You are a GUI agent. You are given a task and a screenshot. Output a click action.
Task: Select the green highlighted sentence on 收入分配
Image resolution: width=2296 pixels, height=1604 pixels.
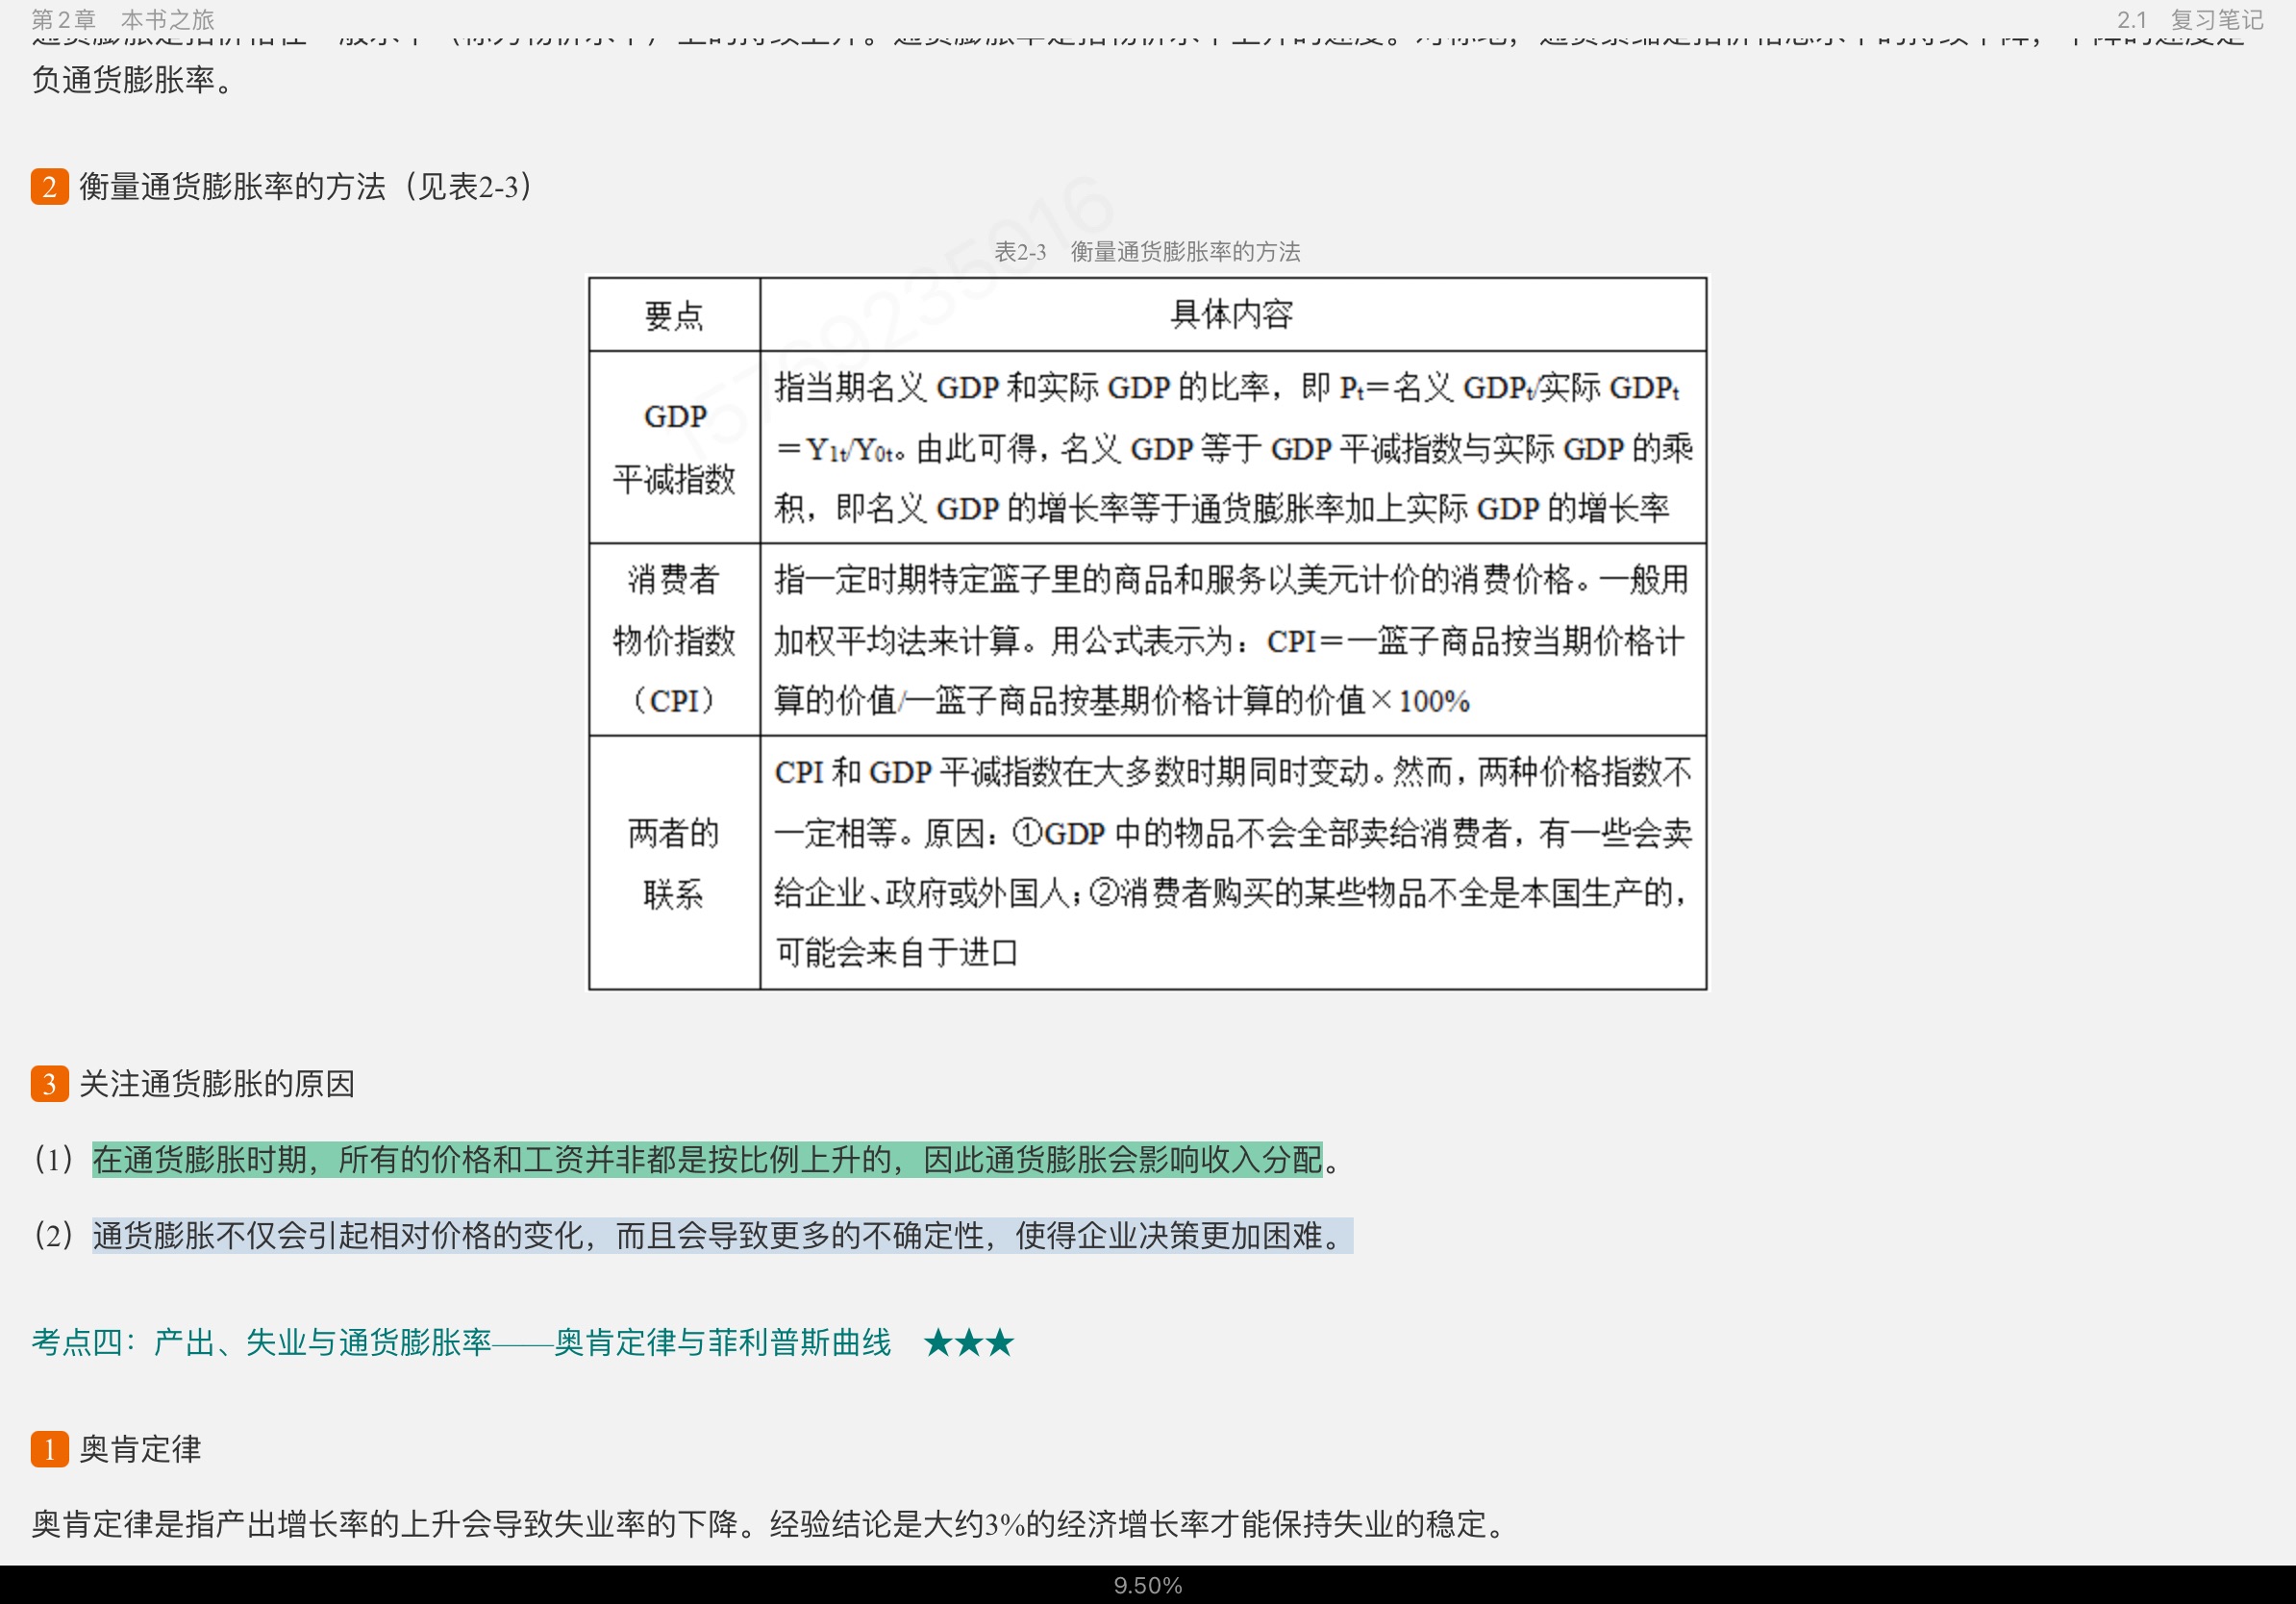point(706,1160)
